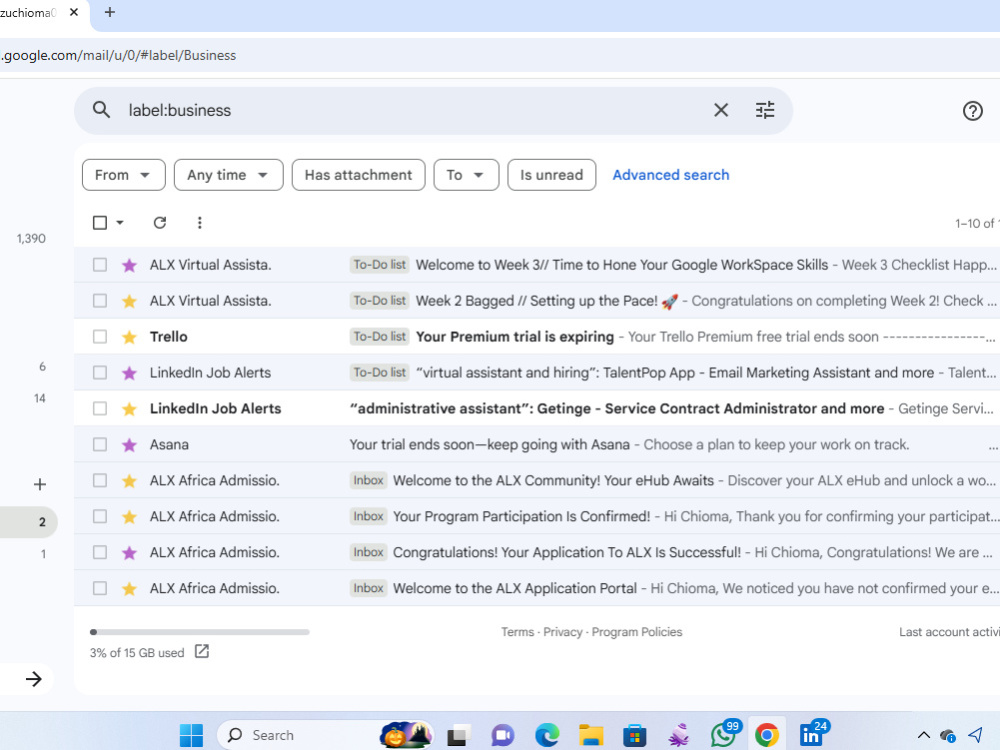
Task: Select the Welcome to Week 3 email checkbox
Action: tap(99, 265)
